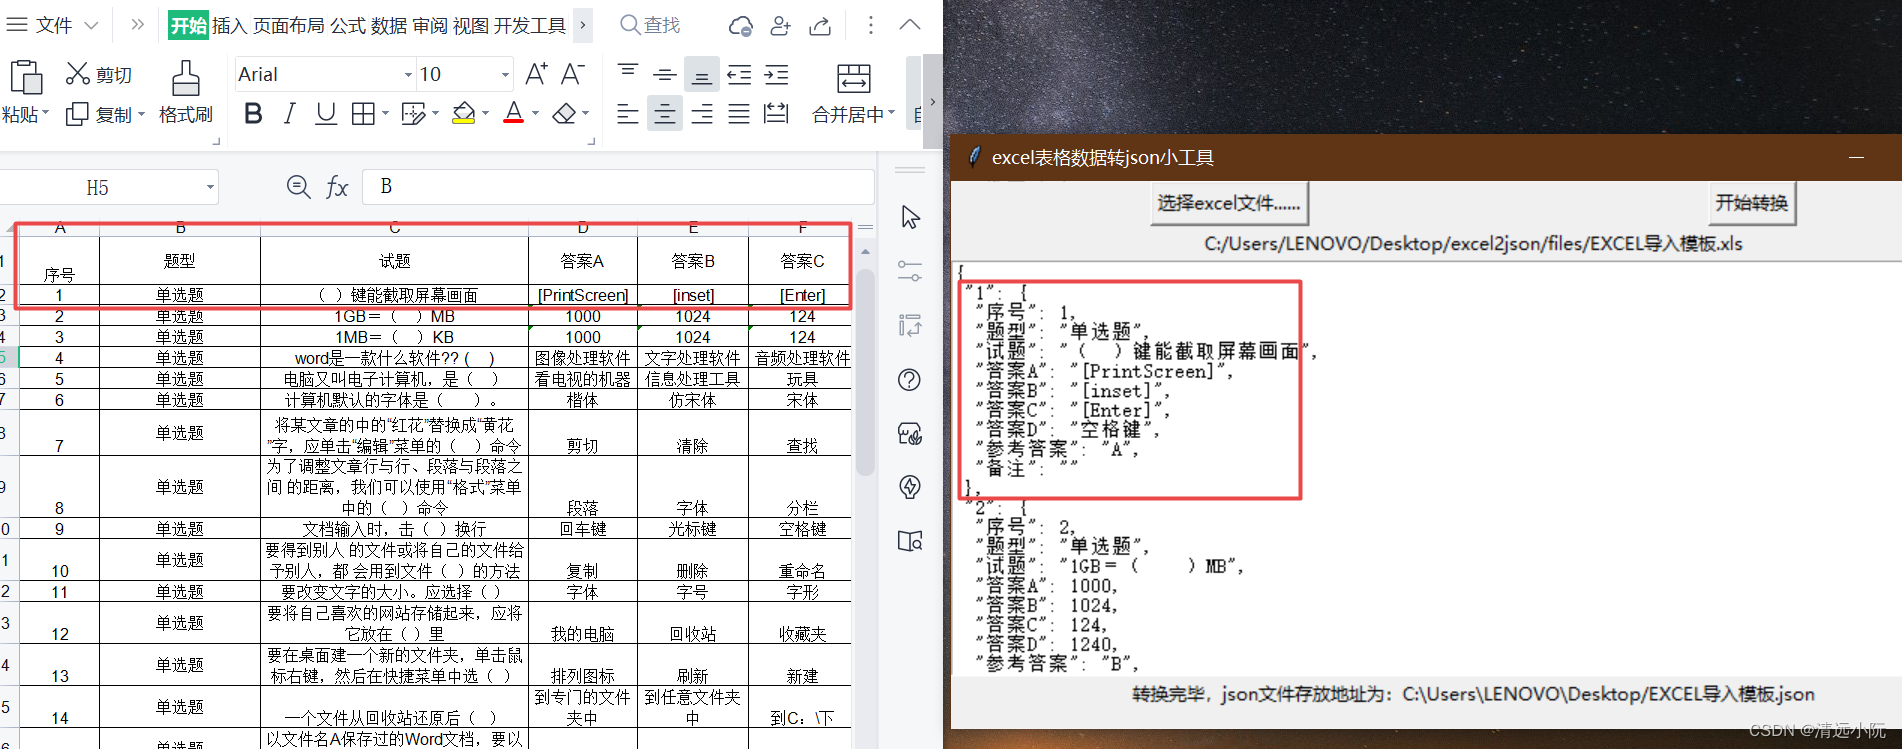Screen dimensions: 1902x749
Task: Open the sidebar book search icon
Action: point(910,541)
